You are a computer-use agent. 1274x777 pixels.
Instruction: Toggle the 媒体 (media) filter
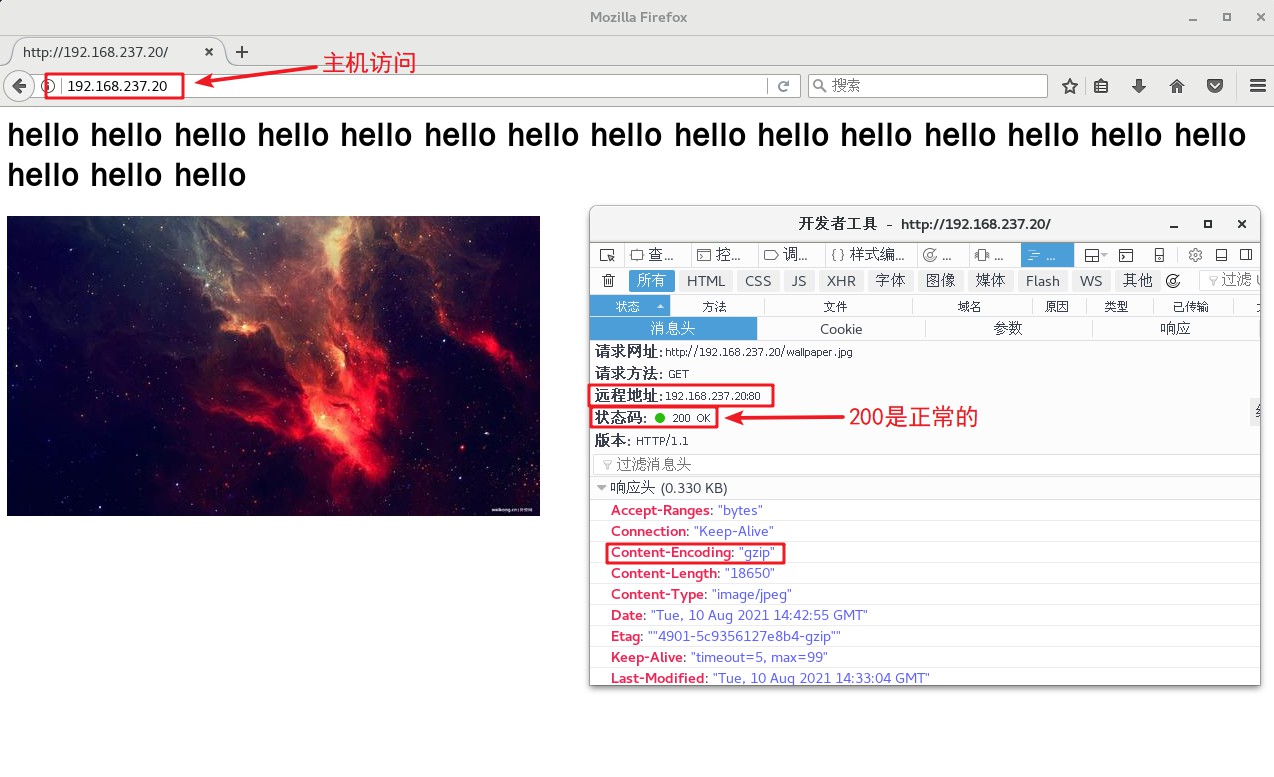[x=991, y=281]
